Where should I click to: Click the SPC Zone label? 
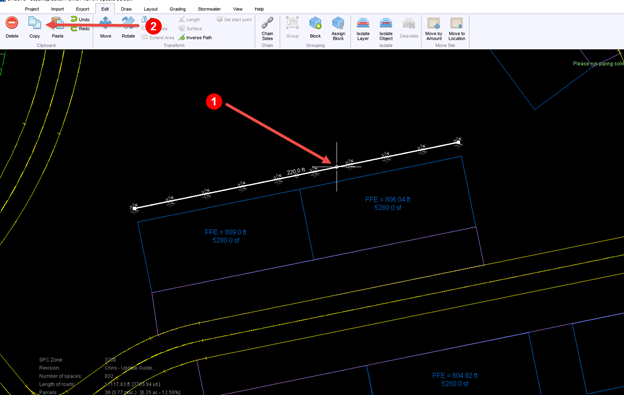tap(51, 360)
